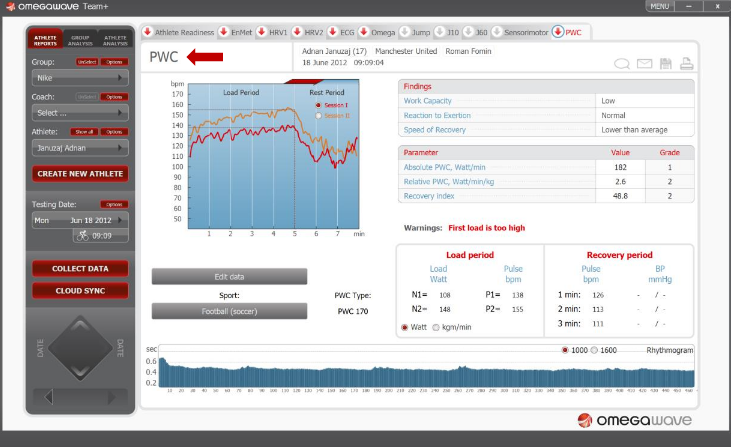
Task: Click the 'First load is too high' warning
Action: click(x=487, y=228)
